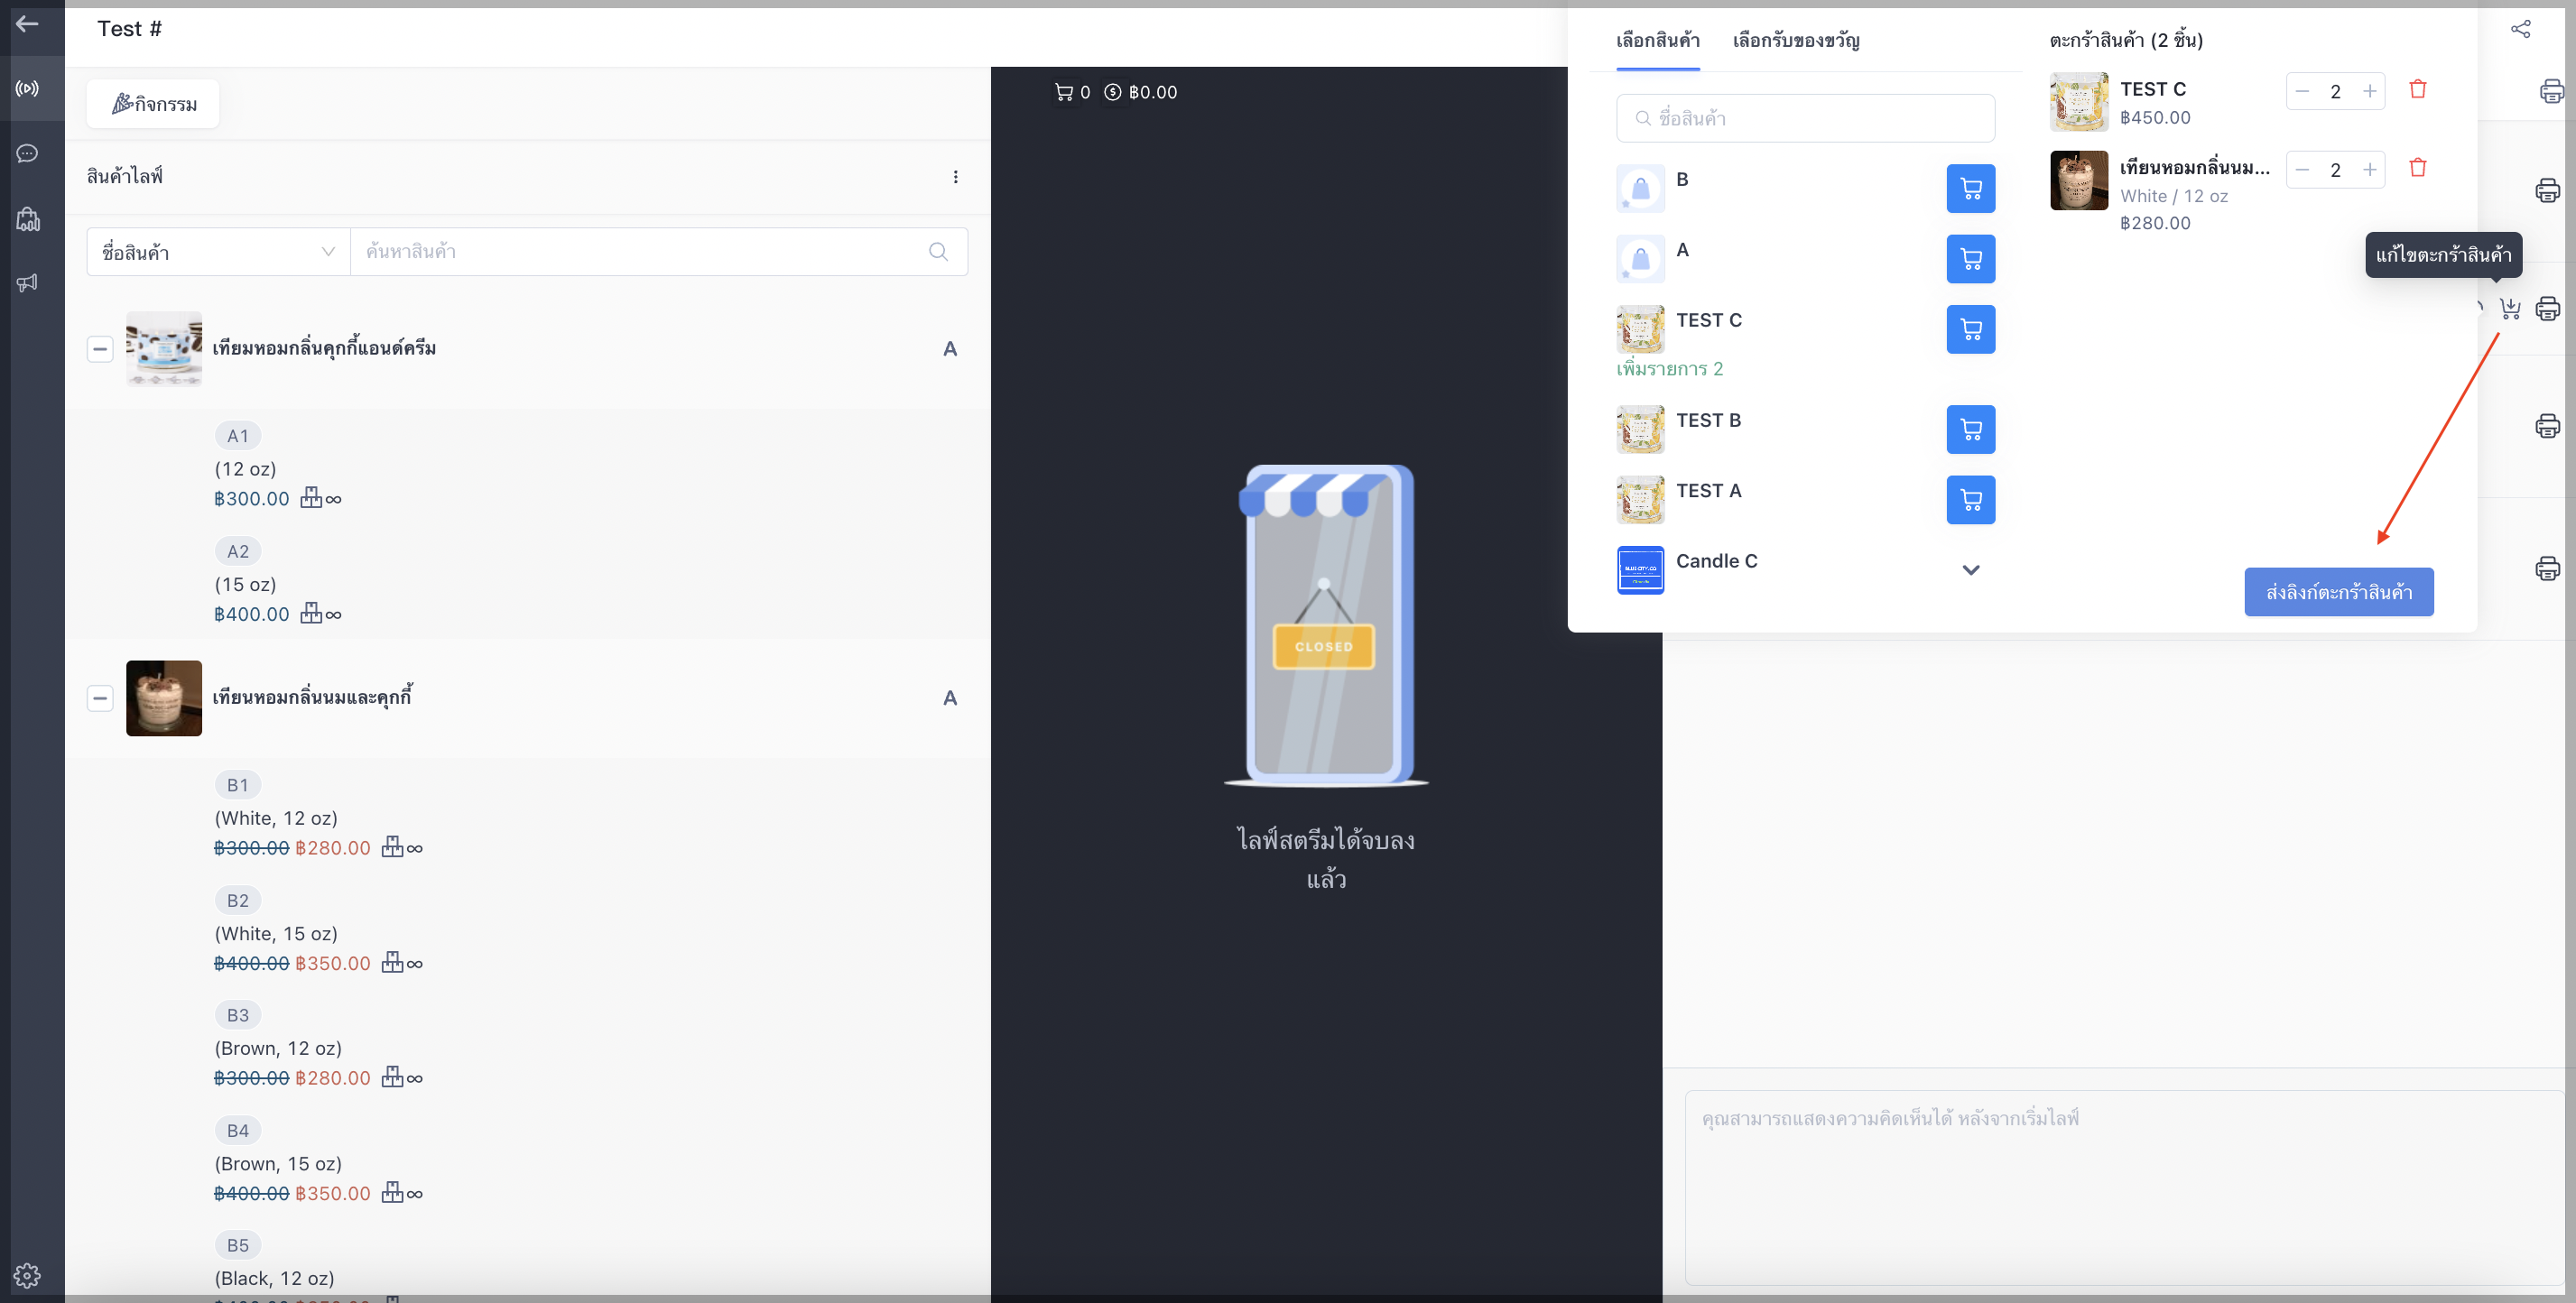
Task: Open settings gear in sidebar
Action: [27, 1275]
